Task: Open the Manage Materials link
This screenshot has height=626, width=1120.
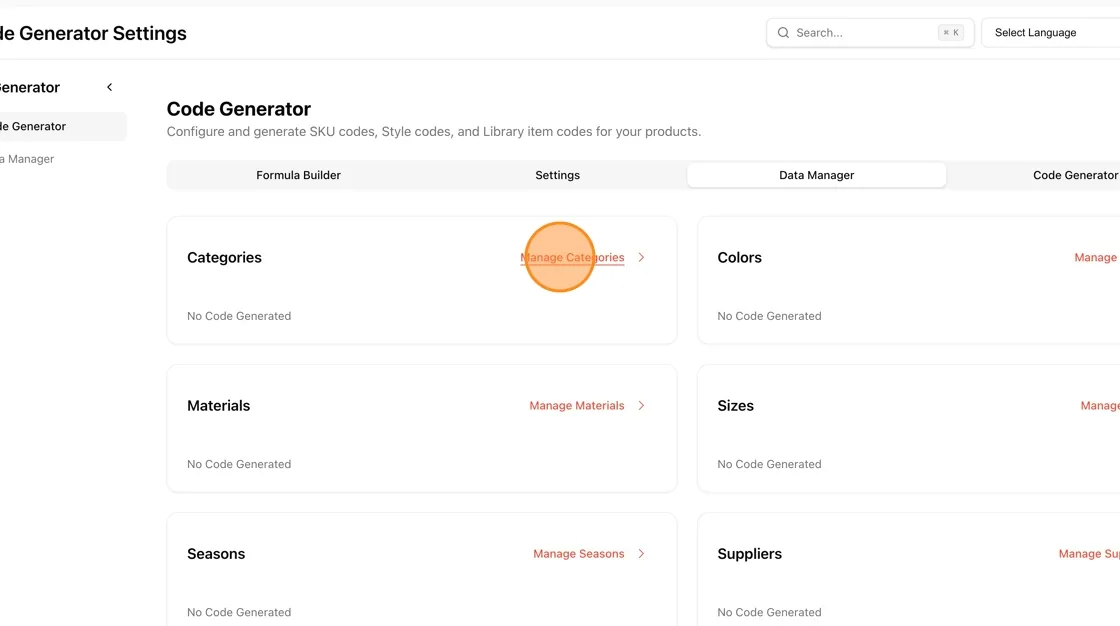Action: pyautogui.click(x=576, y=405)
